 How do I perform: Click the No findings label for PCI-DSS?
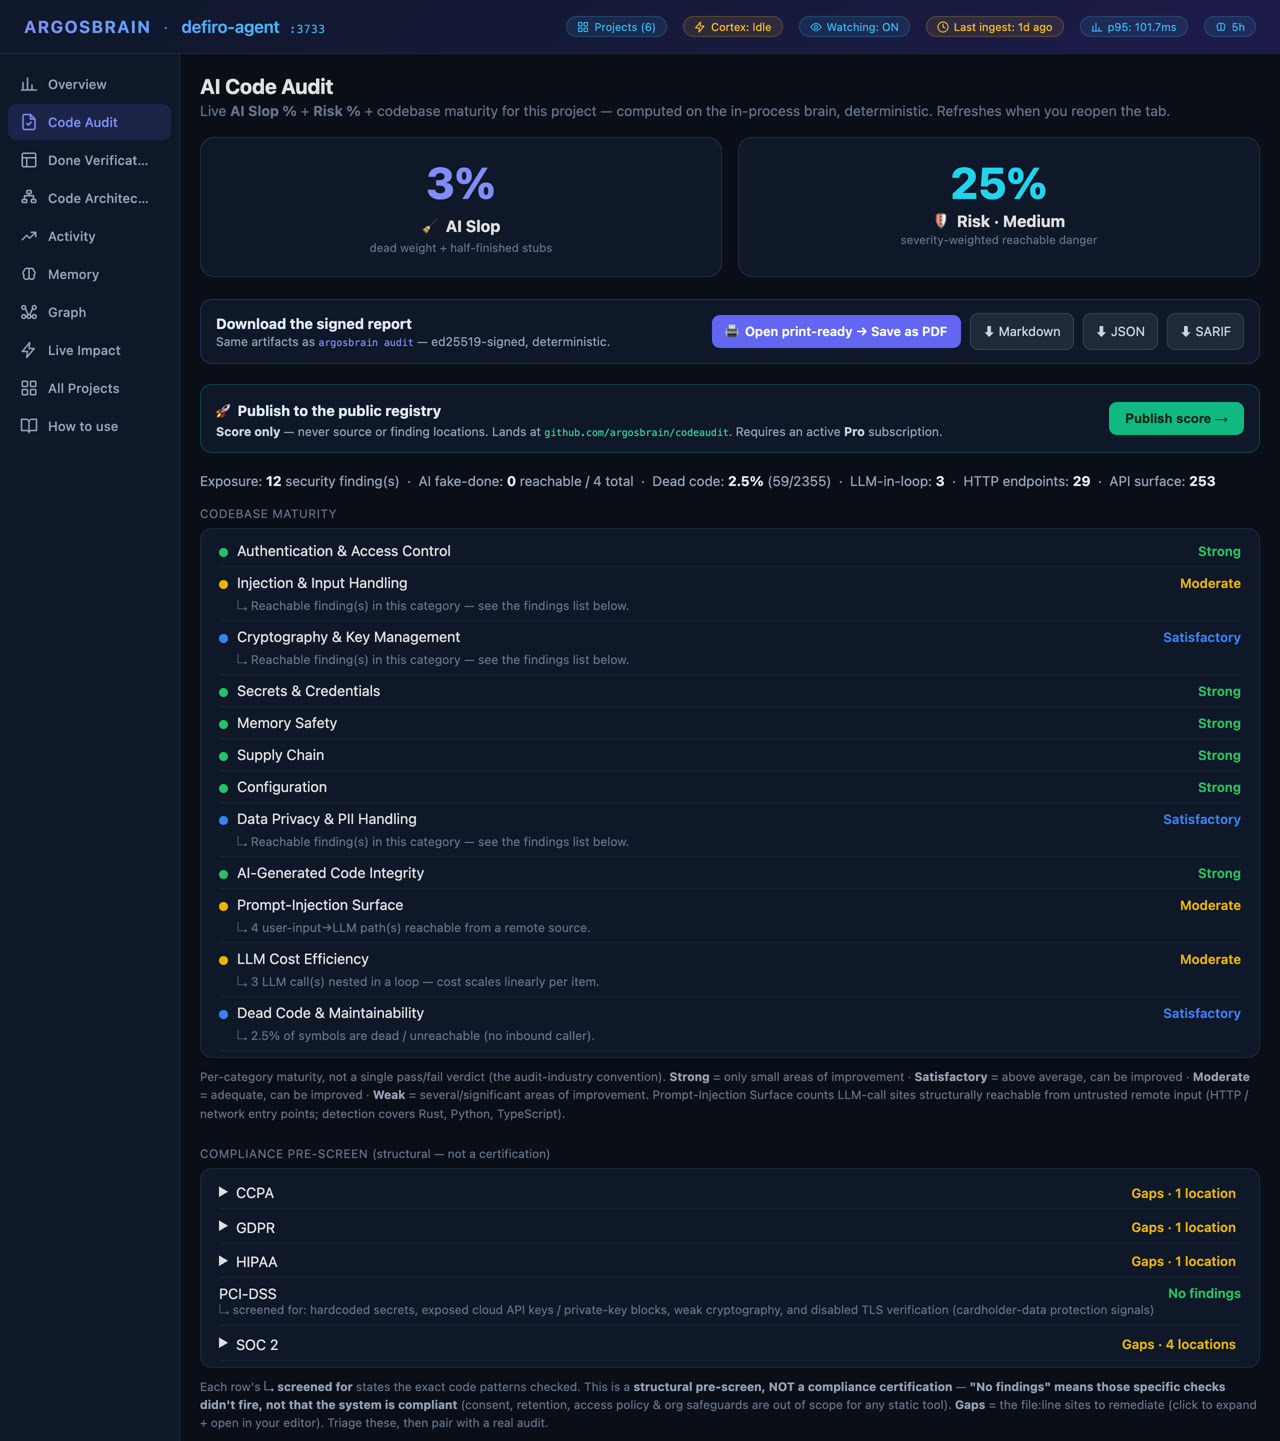pyautogui.click(x=1204, y=1293)
